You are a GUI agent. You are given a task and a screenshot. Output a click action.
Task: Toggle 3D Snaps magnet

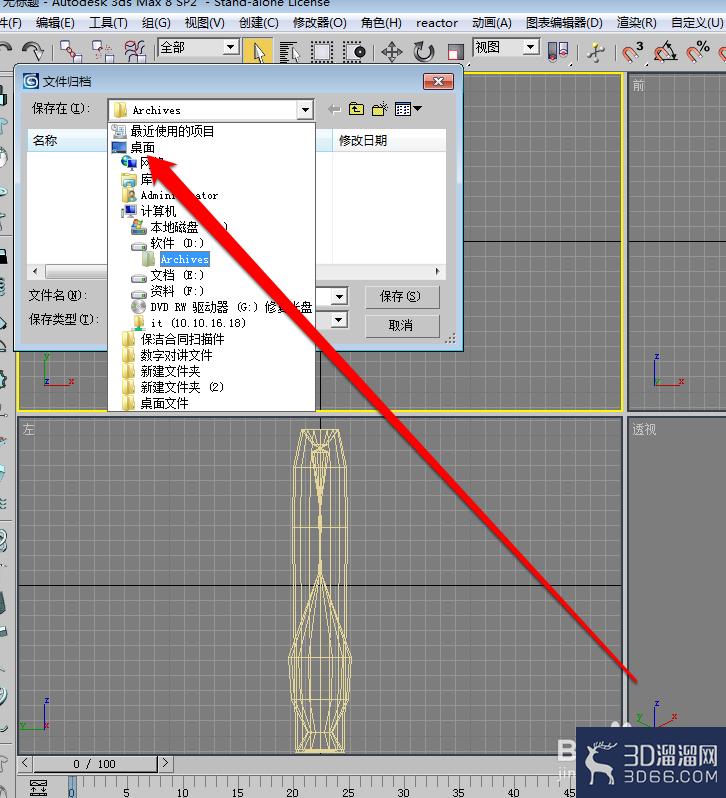point(632,52)
